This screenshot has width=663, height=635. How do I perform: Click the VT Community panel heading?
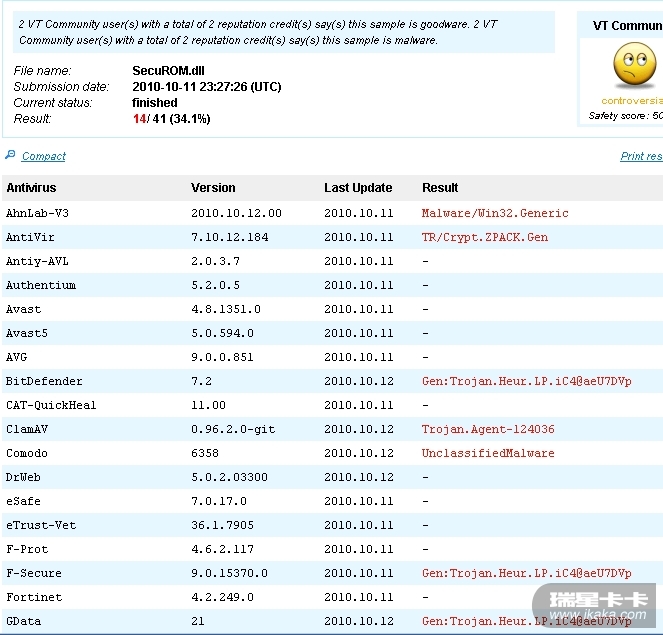click(627, 26)
